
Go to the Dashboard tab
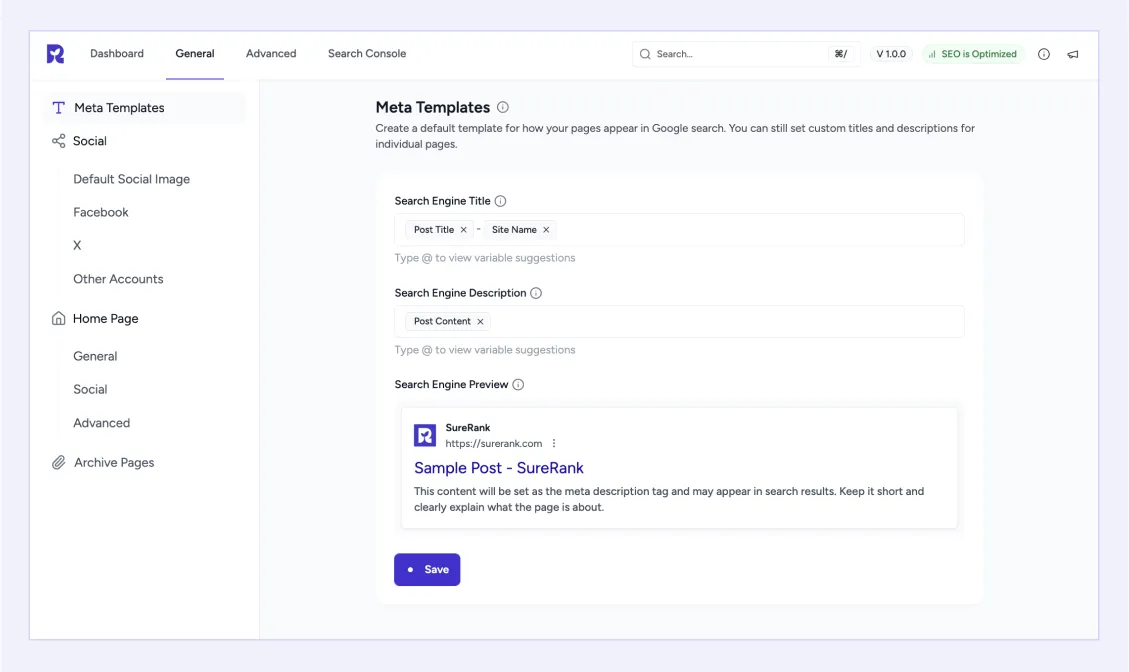point(117,54)
